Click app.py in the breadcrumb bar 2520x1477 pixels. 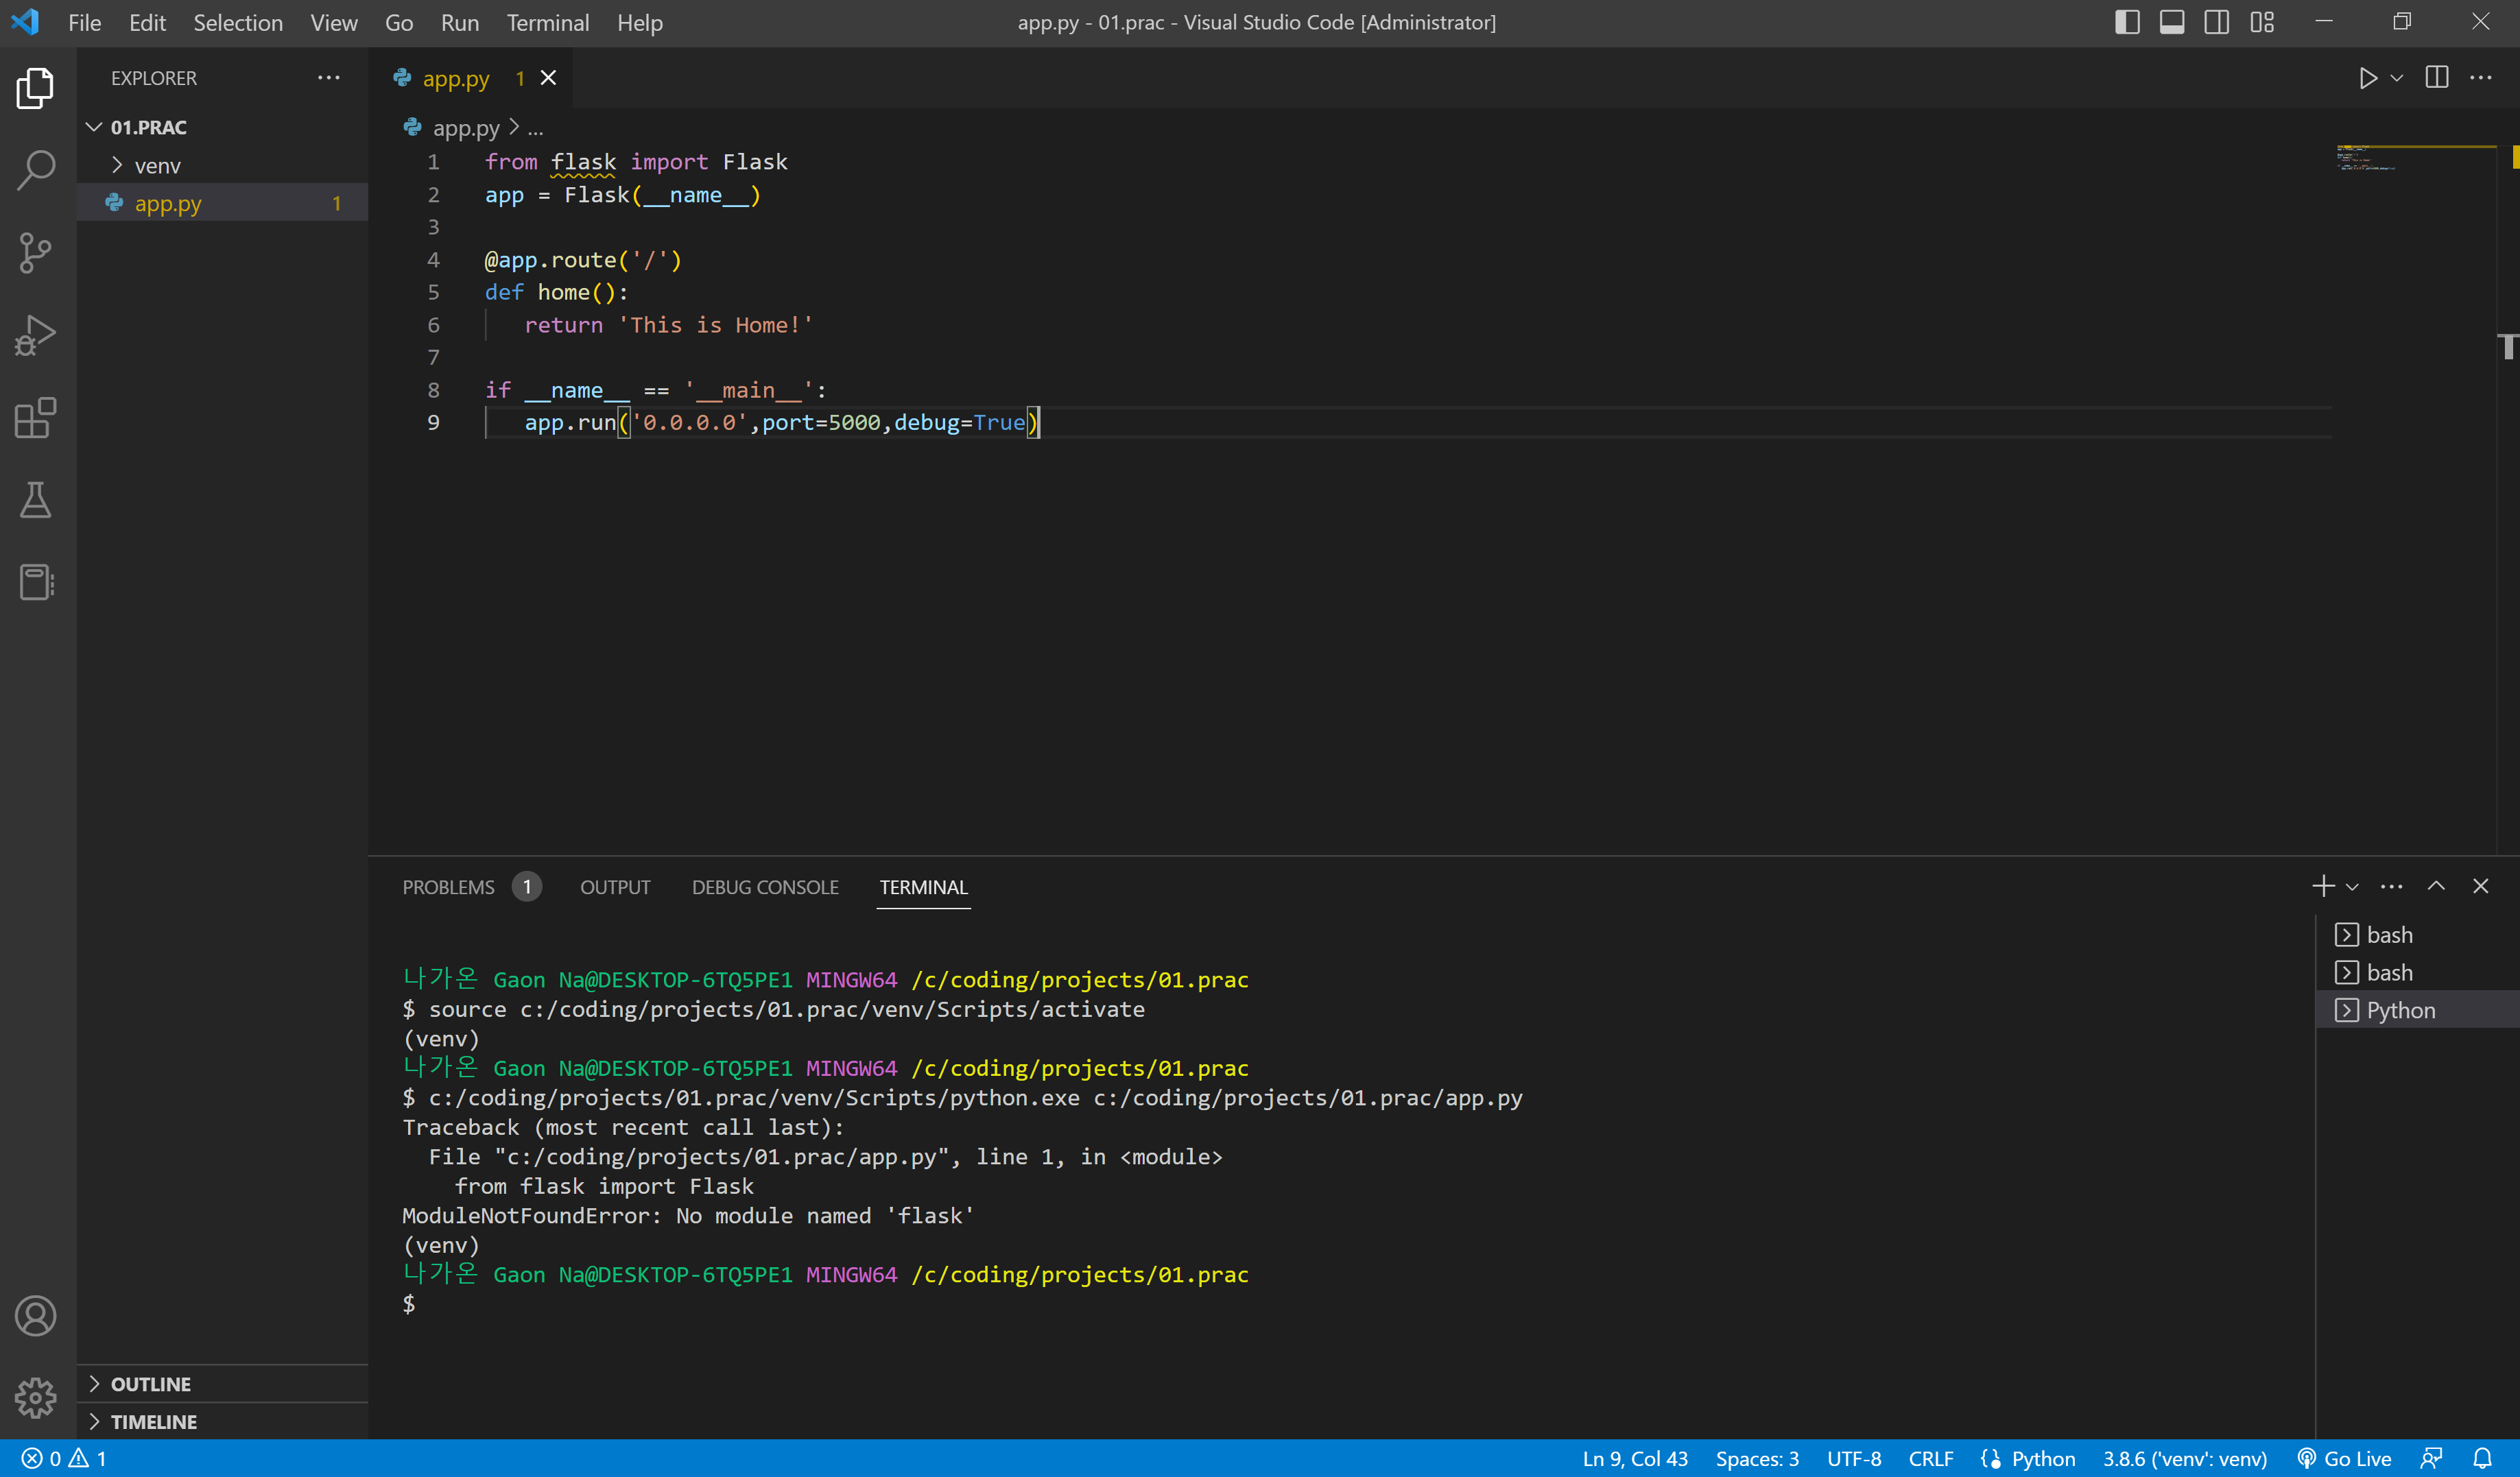pos(466,128)
